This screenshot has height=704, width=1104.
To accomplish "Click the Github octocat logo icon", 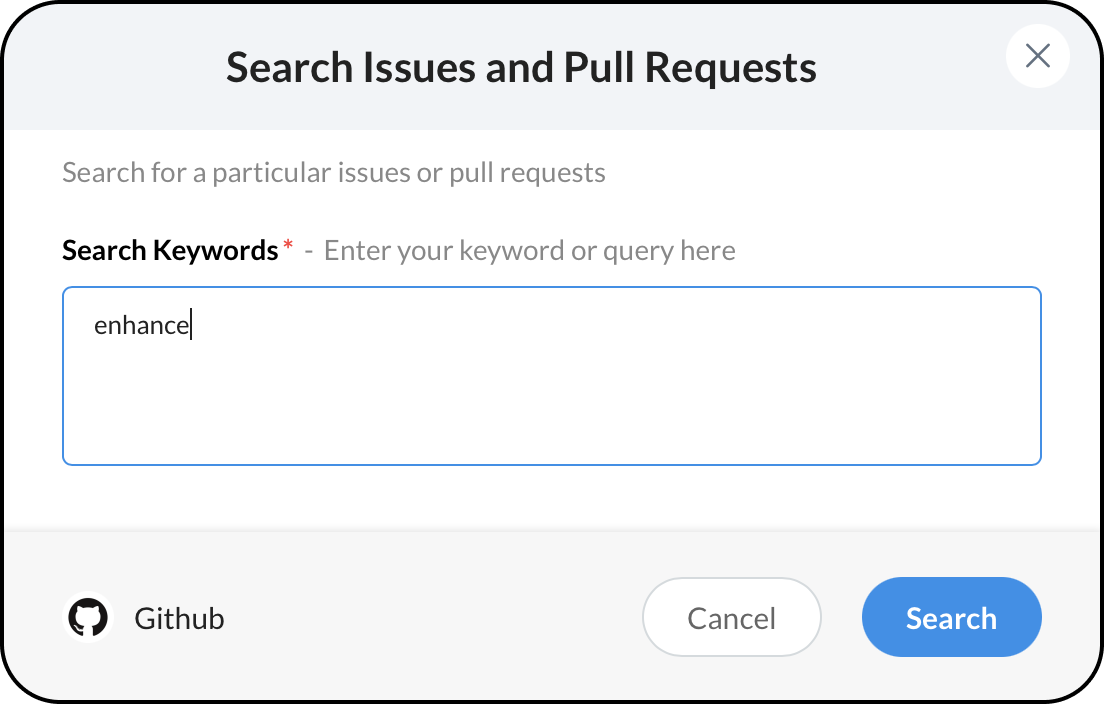I will coord(88,618).
